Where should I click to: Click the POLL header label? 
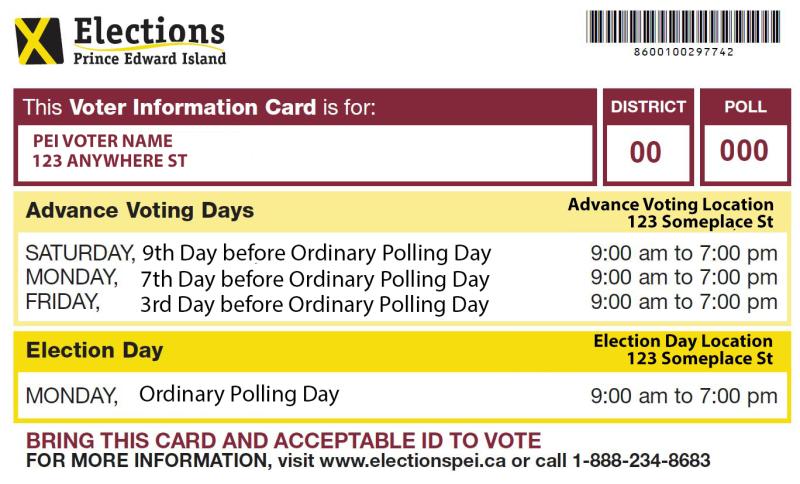[x=745, y=106]
